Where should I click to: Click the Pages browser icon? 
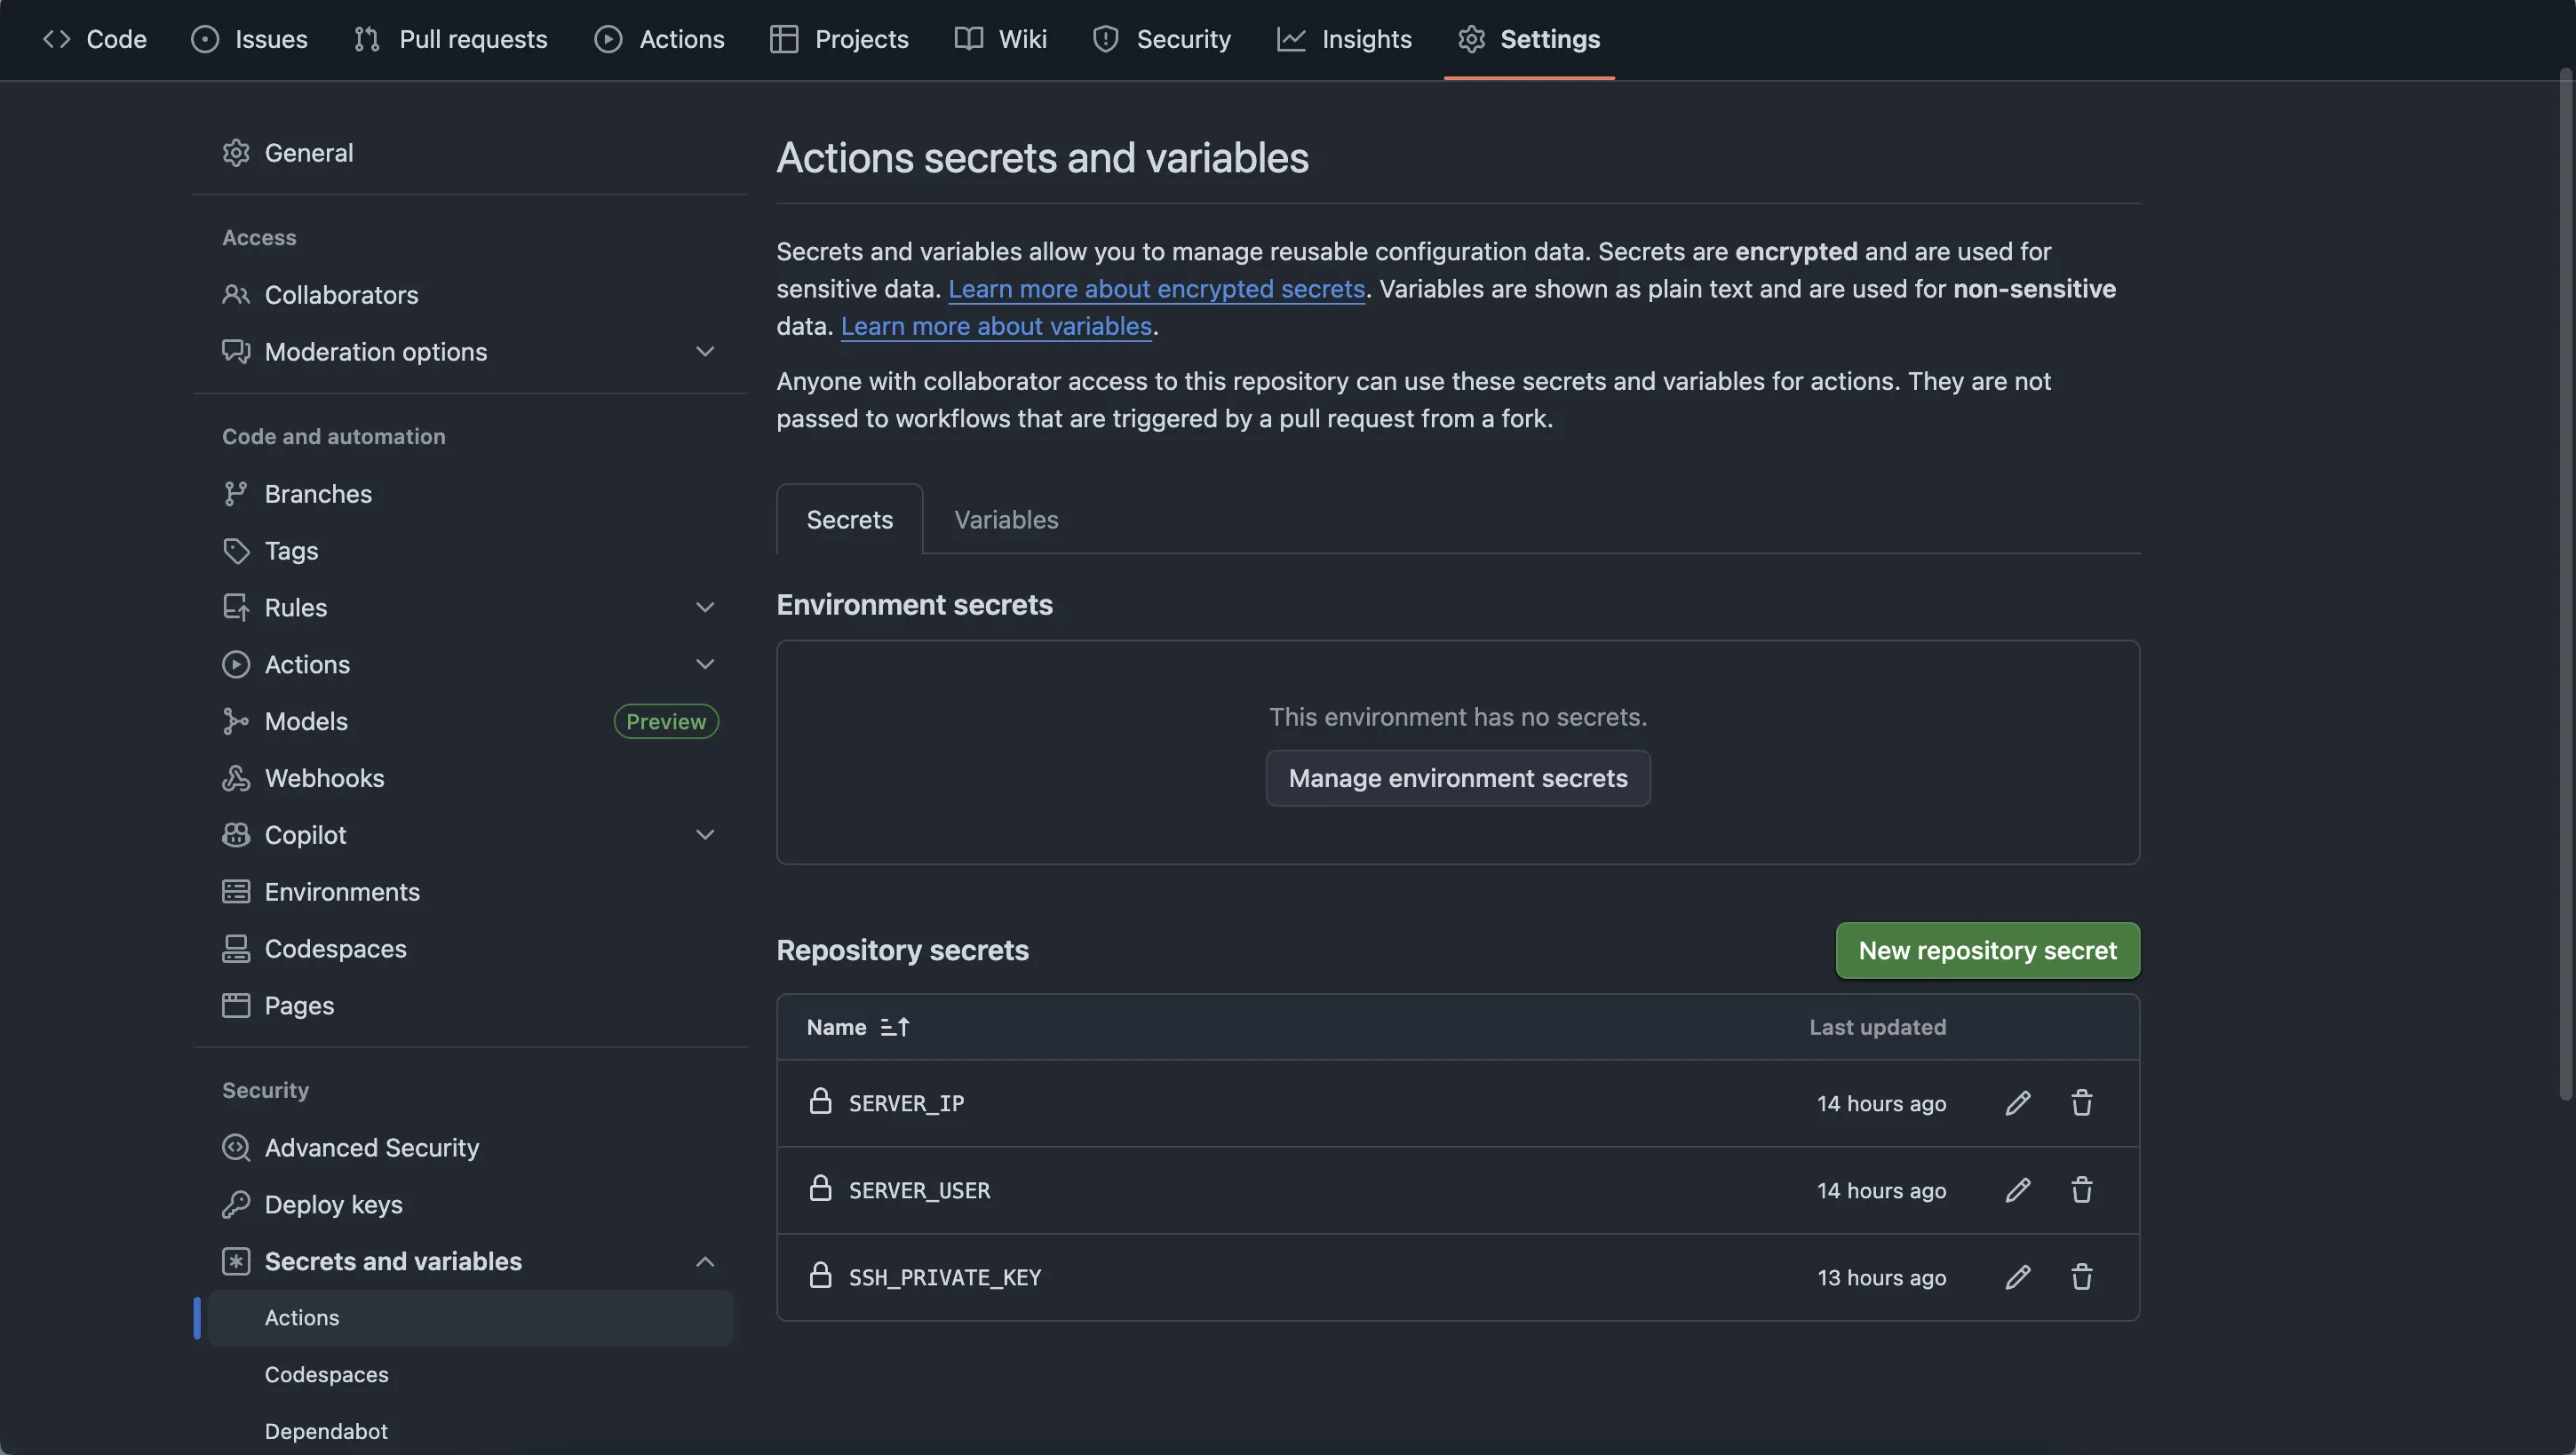236,1006
